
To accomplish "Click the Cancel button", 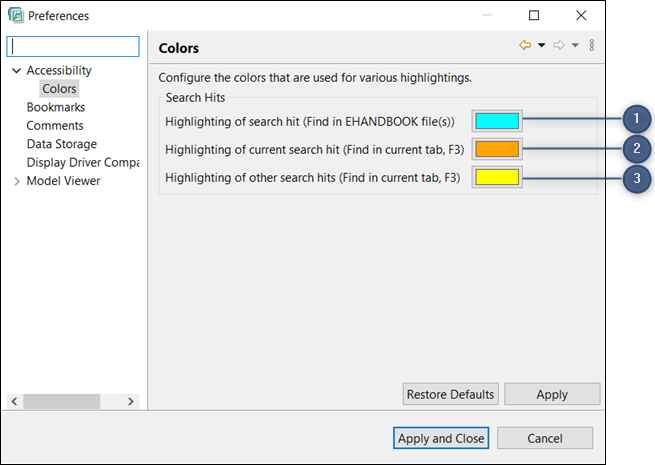I will coord(544,438).
